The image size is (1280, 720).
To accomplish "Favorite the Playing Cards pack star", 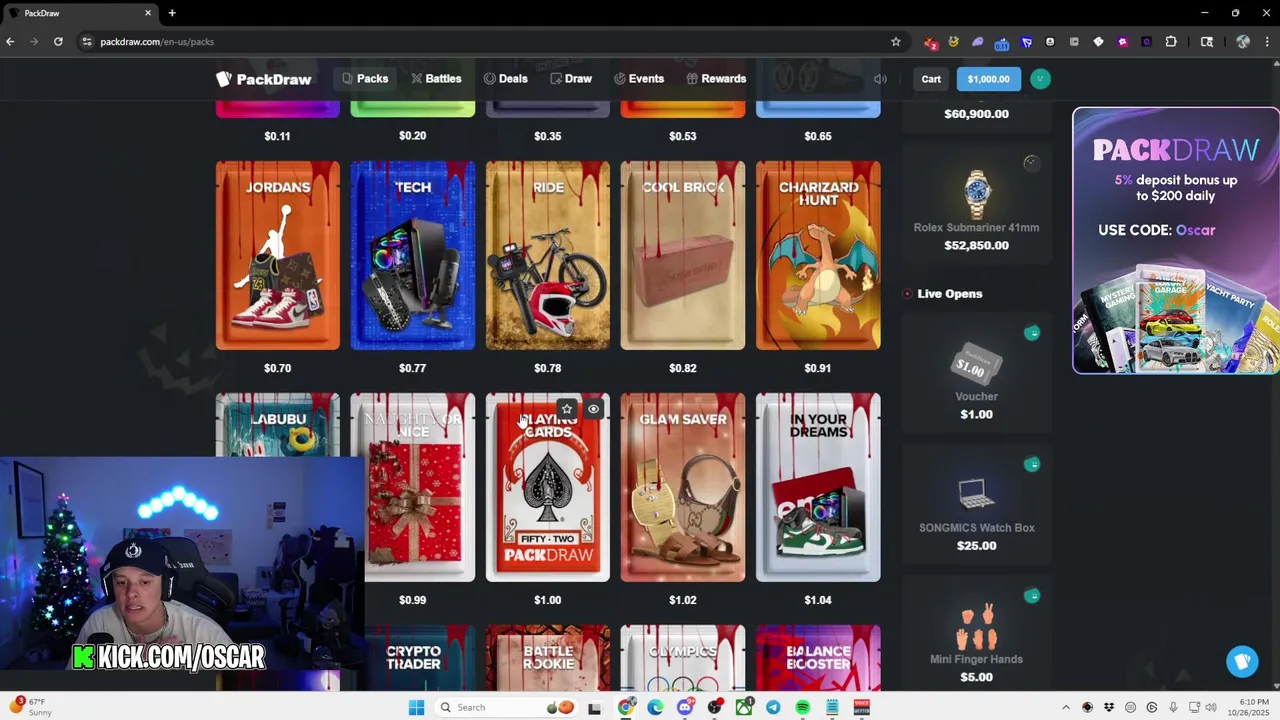I will coord(567,409).
